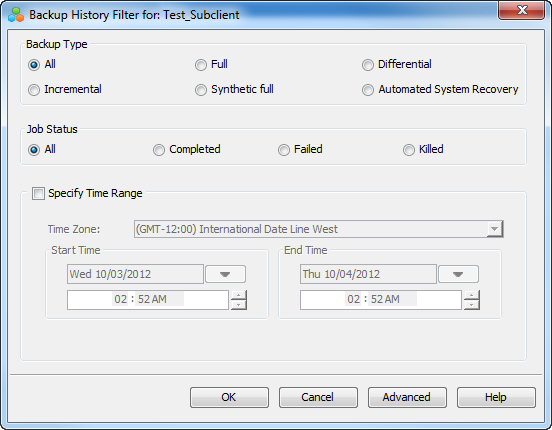Open the Start Time date picker arrow
Image resolution: width=552 pixels, height=430 pixels.
pyautogui.click(x=225, y=274)
